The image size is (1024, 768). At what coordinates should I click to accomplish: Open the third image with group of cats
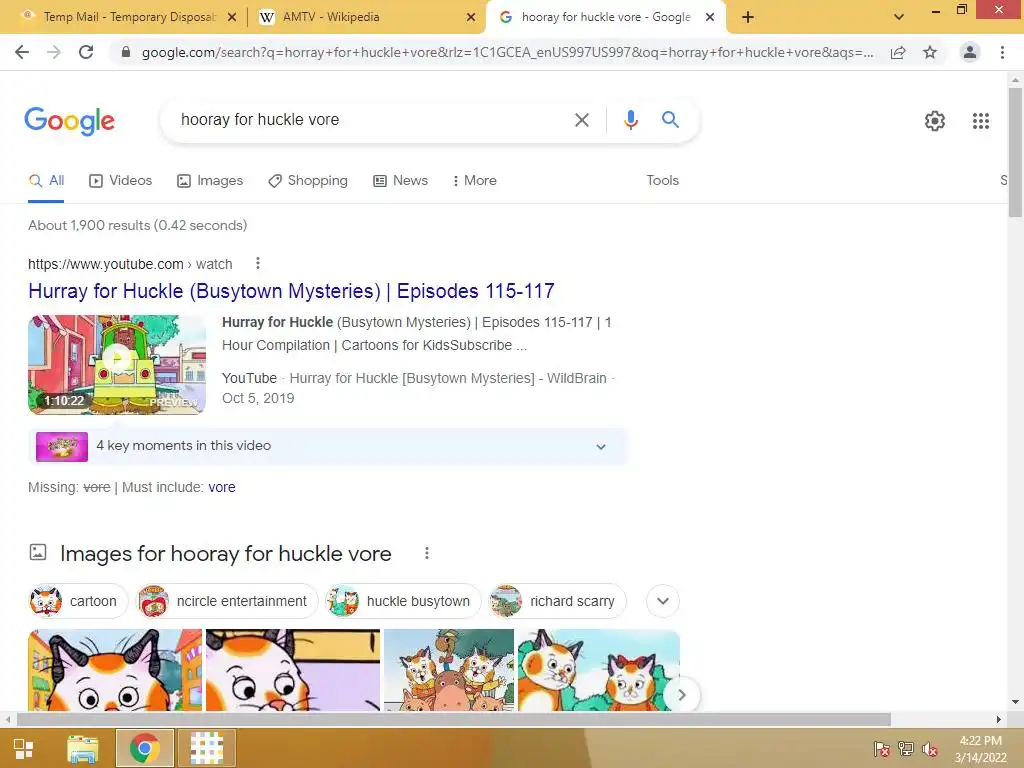point(449,670)
